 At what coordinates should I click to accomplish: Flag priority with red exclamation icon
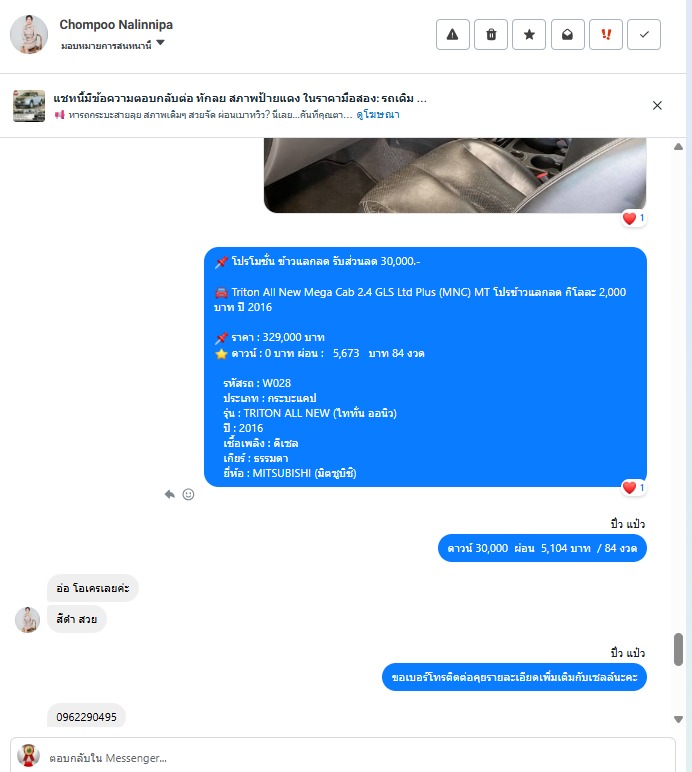[x=606, y=34]
